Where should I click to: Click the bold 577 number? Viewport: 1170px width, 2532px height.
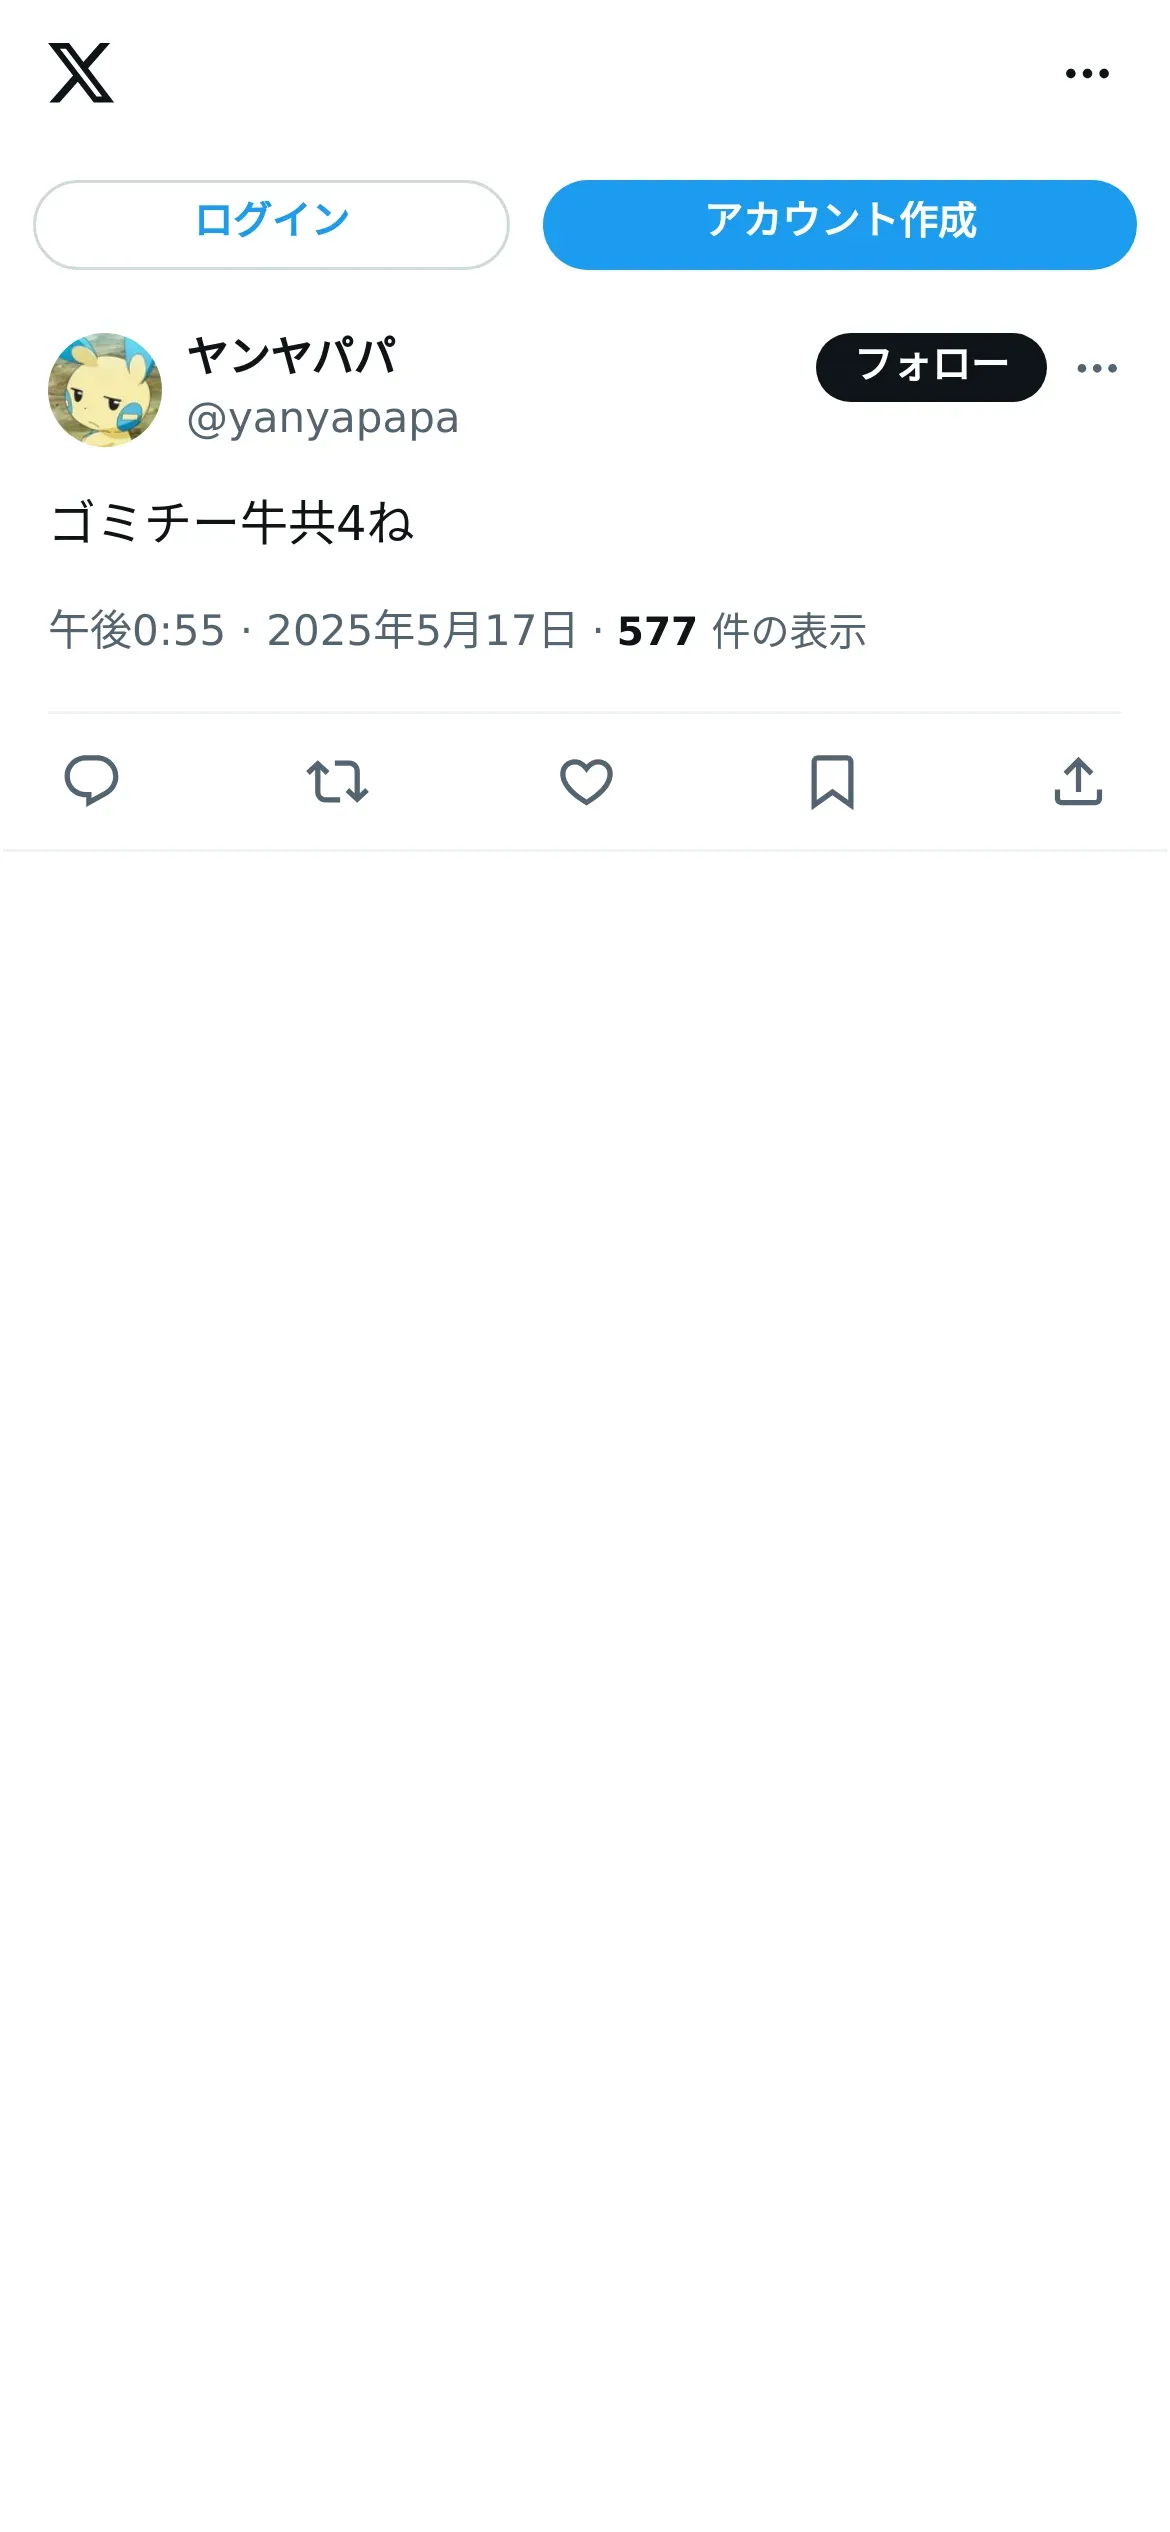657,631
